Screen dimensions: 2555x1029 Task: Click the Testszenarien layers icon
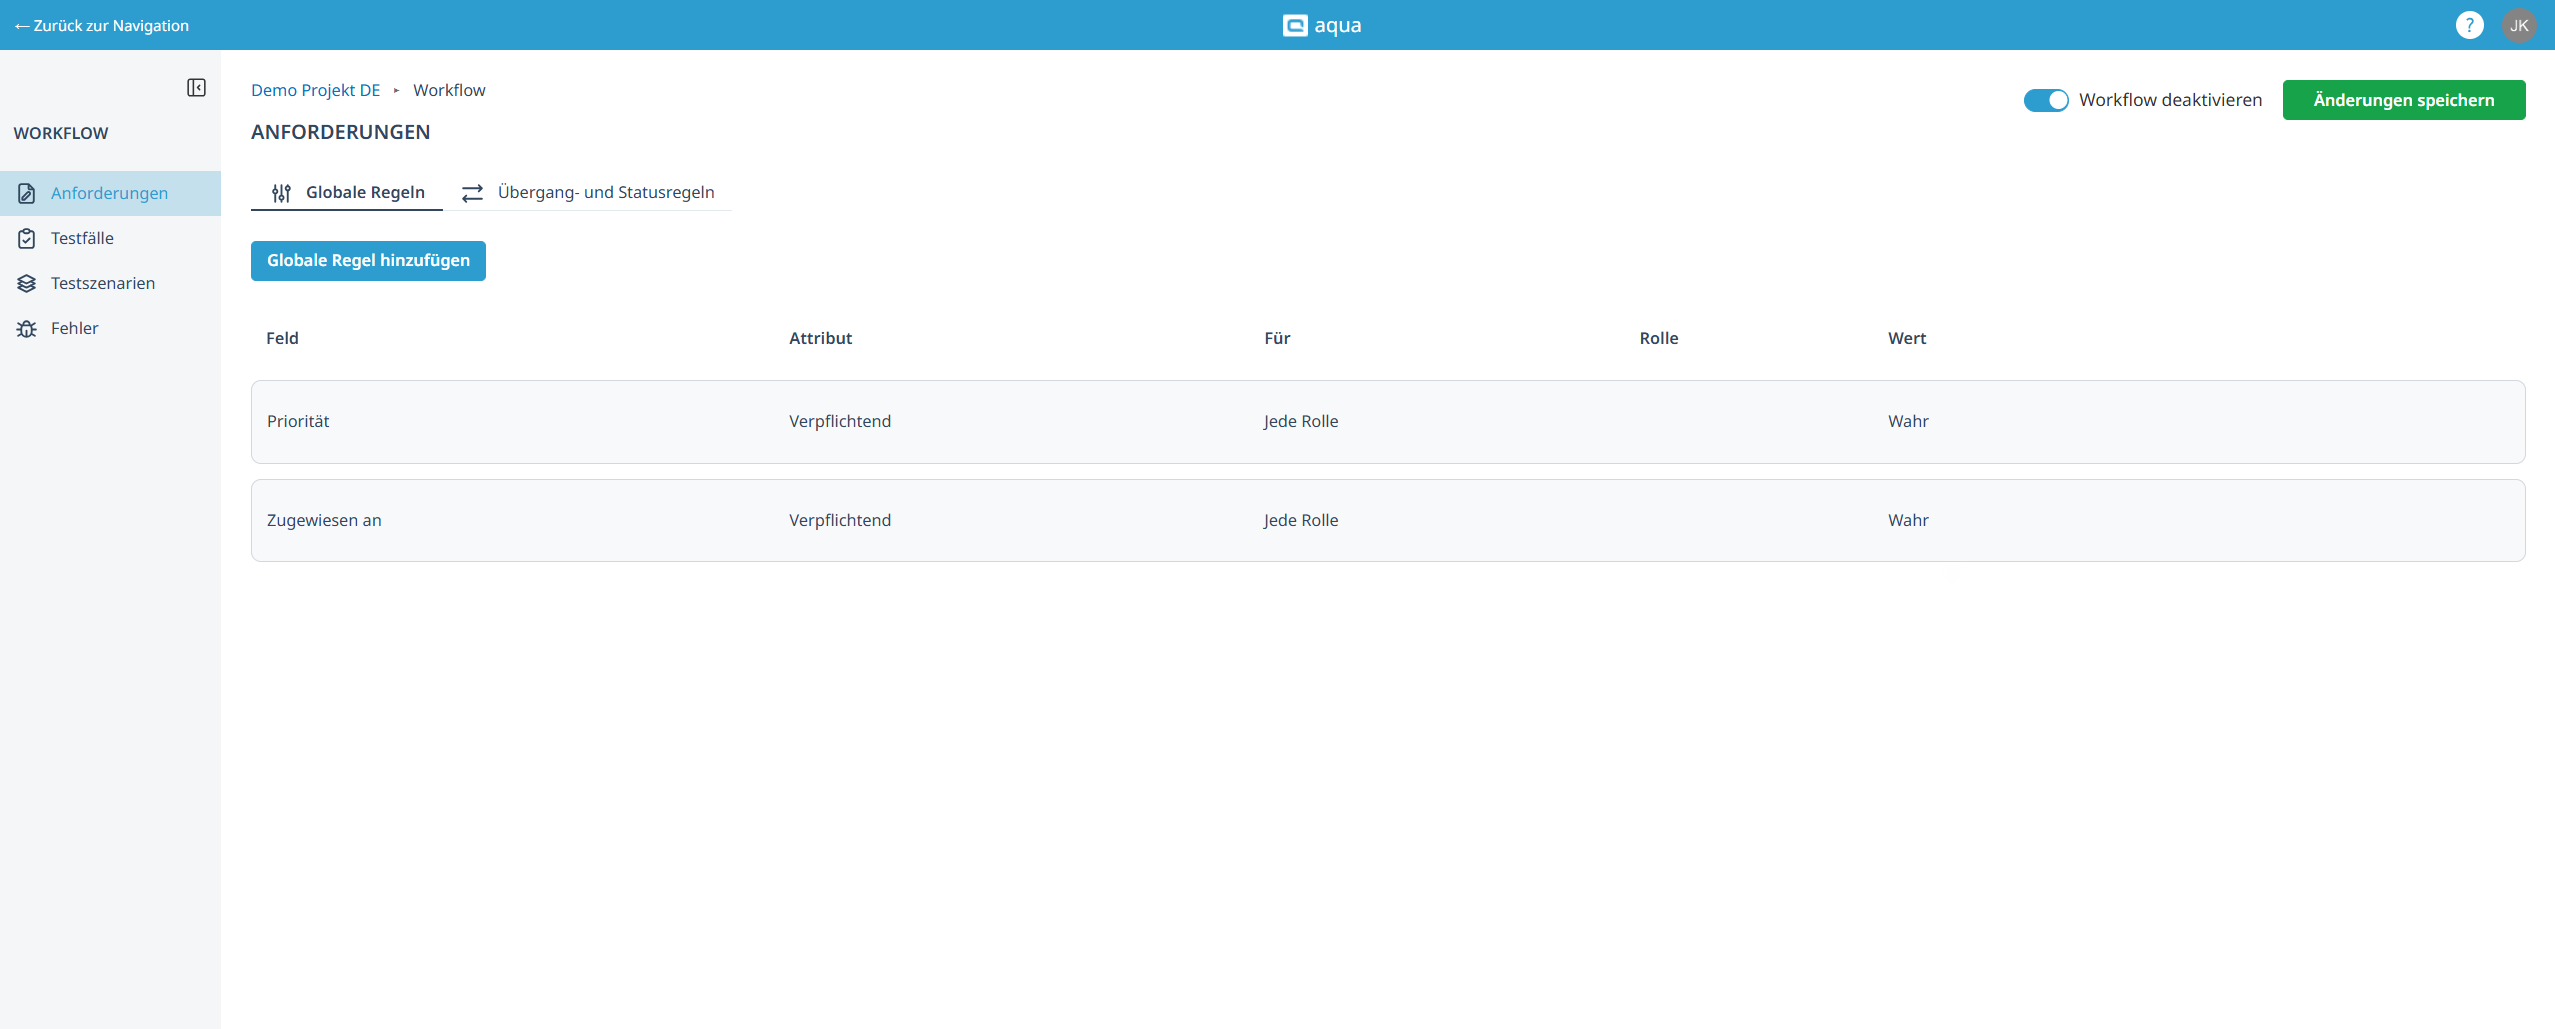point(27,283)
